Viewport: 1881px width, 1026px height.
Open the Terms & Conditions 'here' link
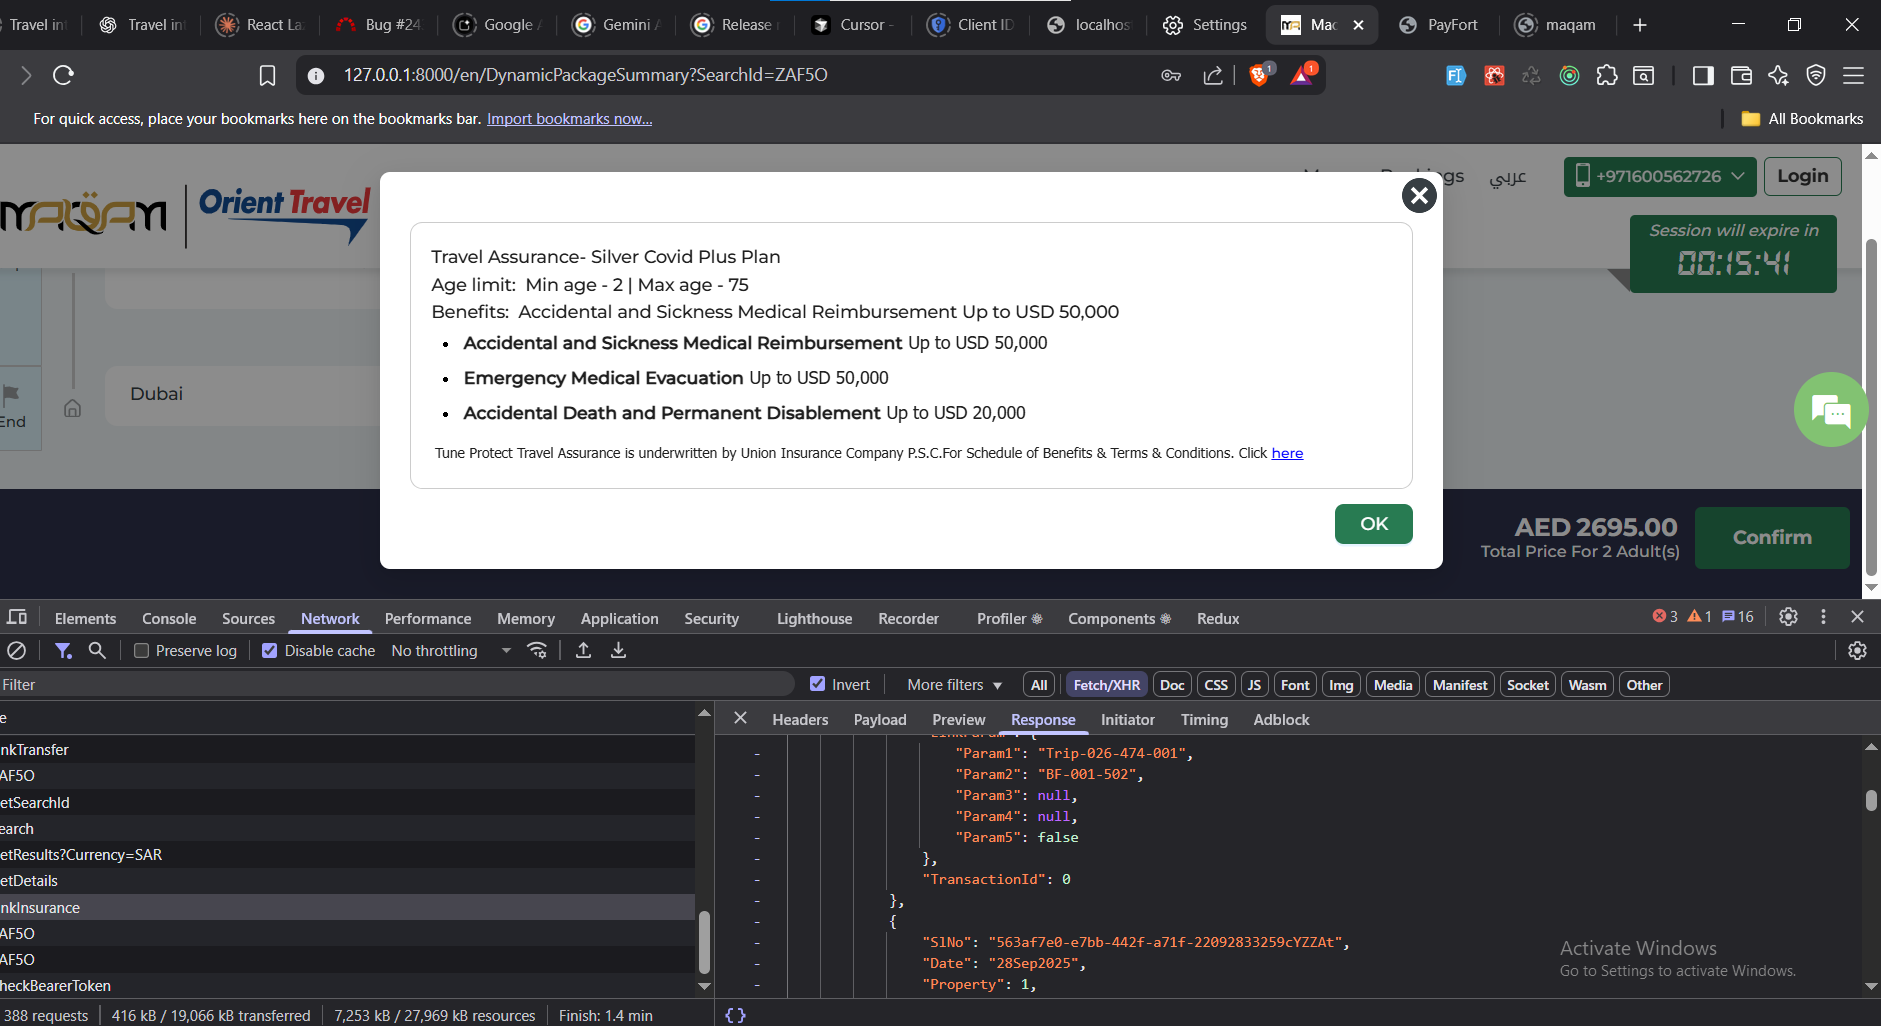[x=1286, y=453]
